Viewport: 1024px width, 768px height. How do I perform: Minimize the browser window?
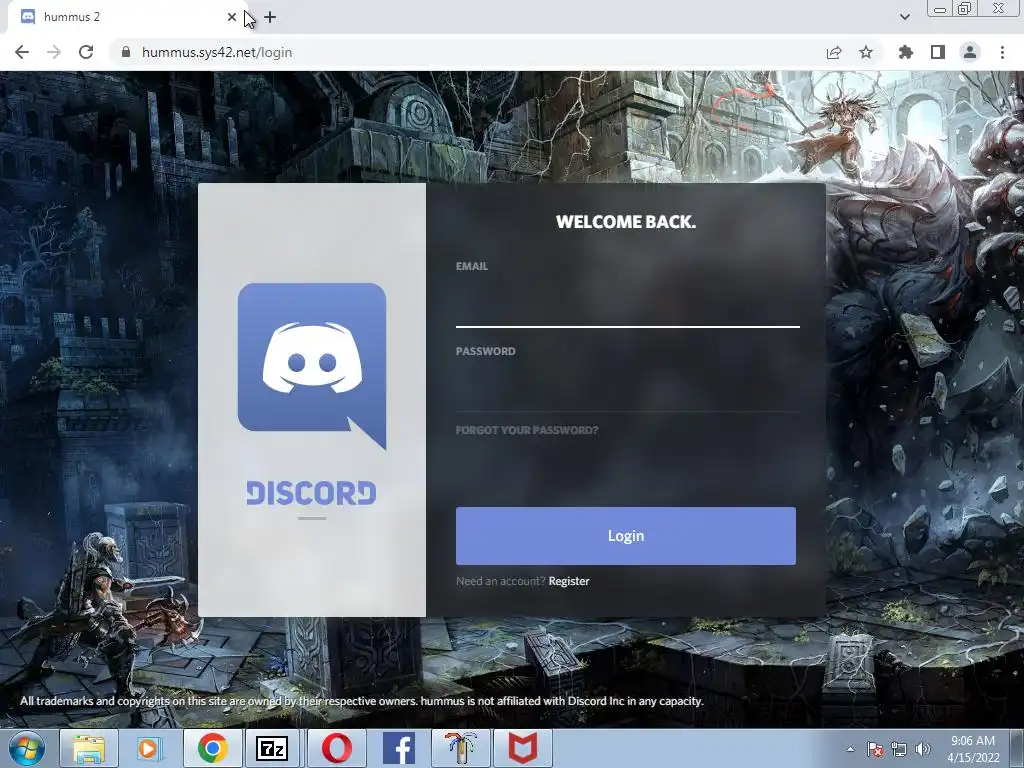pos(940,9)
